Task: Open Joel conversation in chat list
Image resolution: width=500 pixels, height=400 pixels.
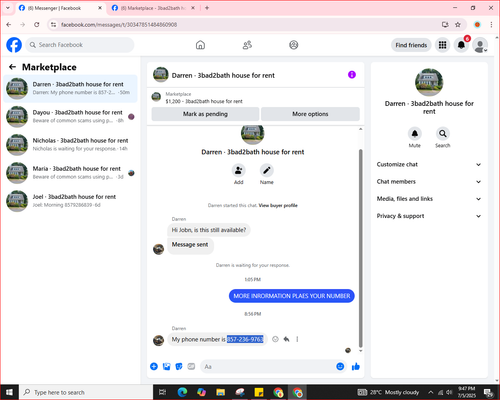Action: coord(70,201)
